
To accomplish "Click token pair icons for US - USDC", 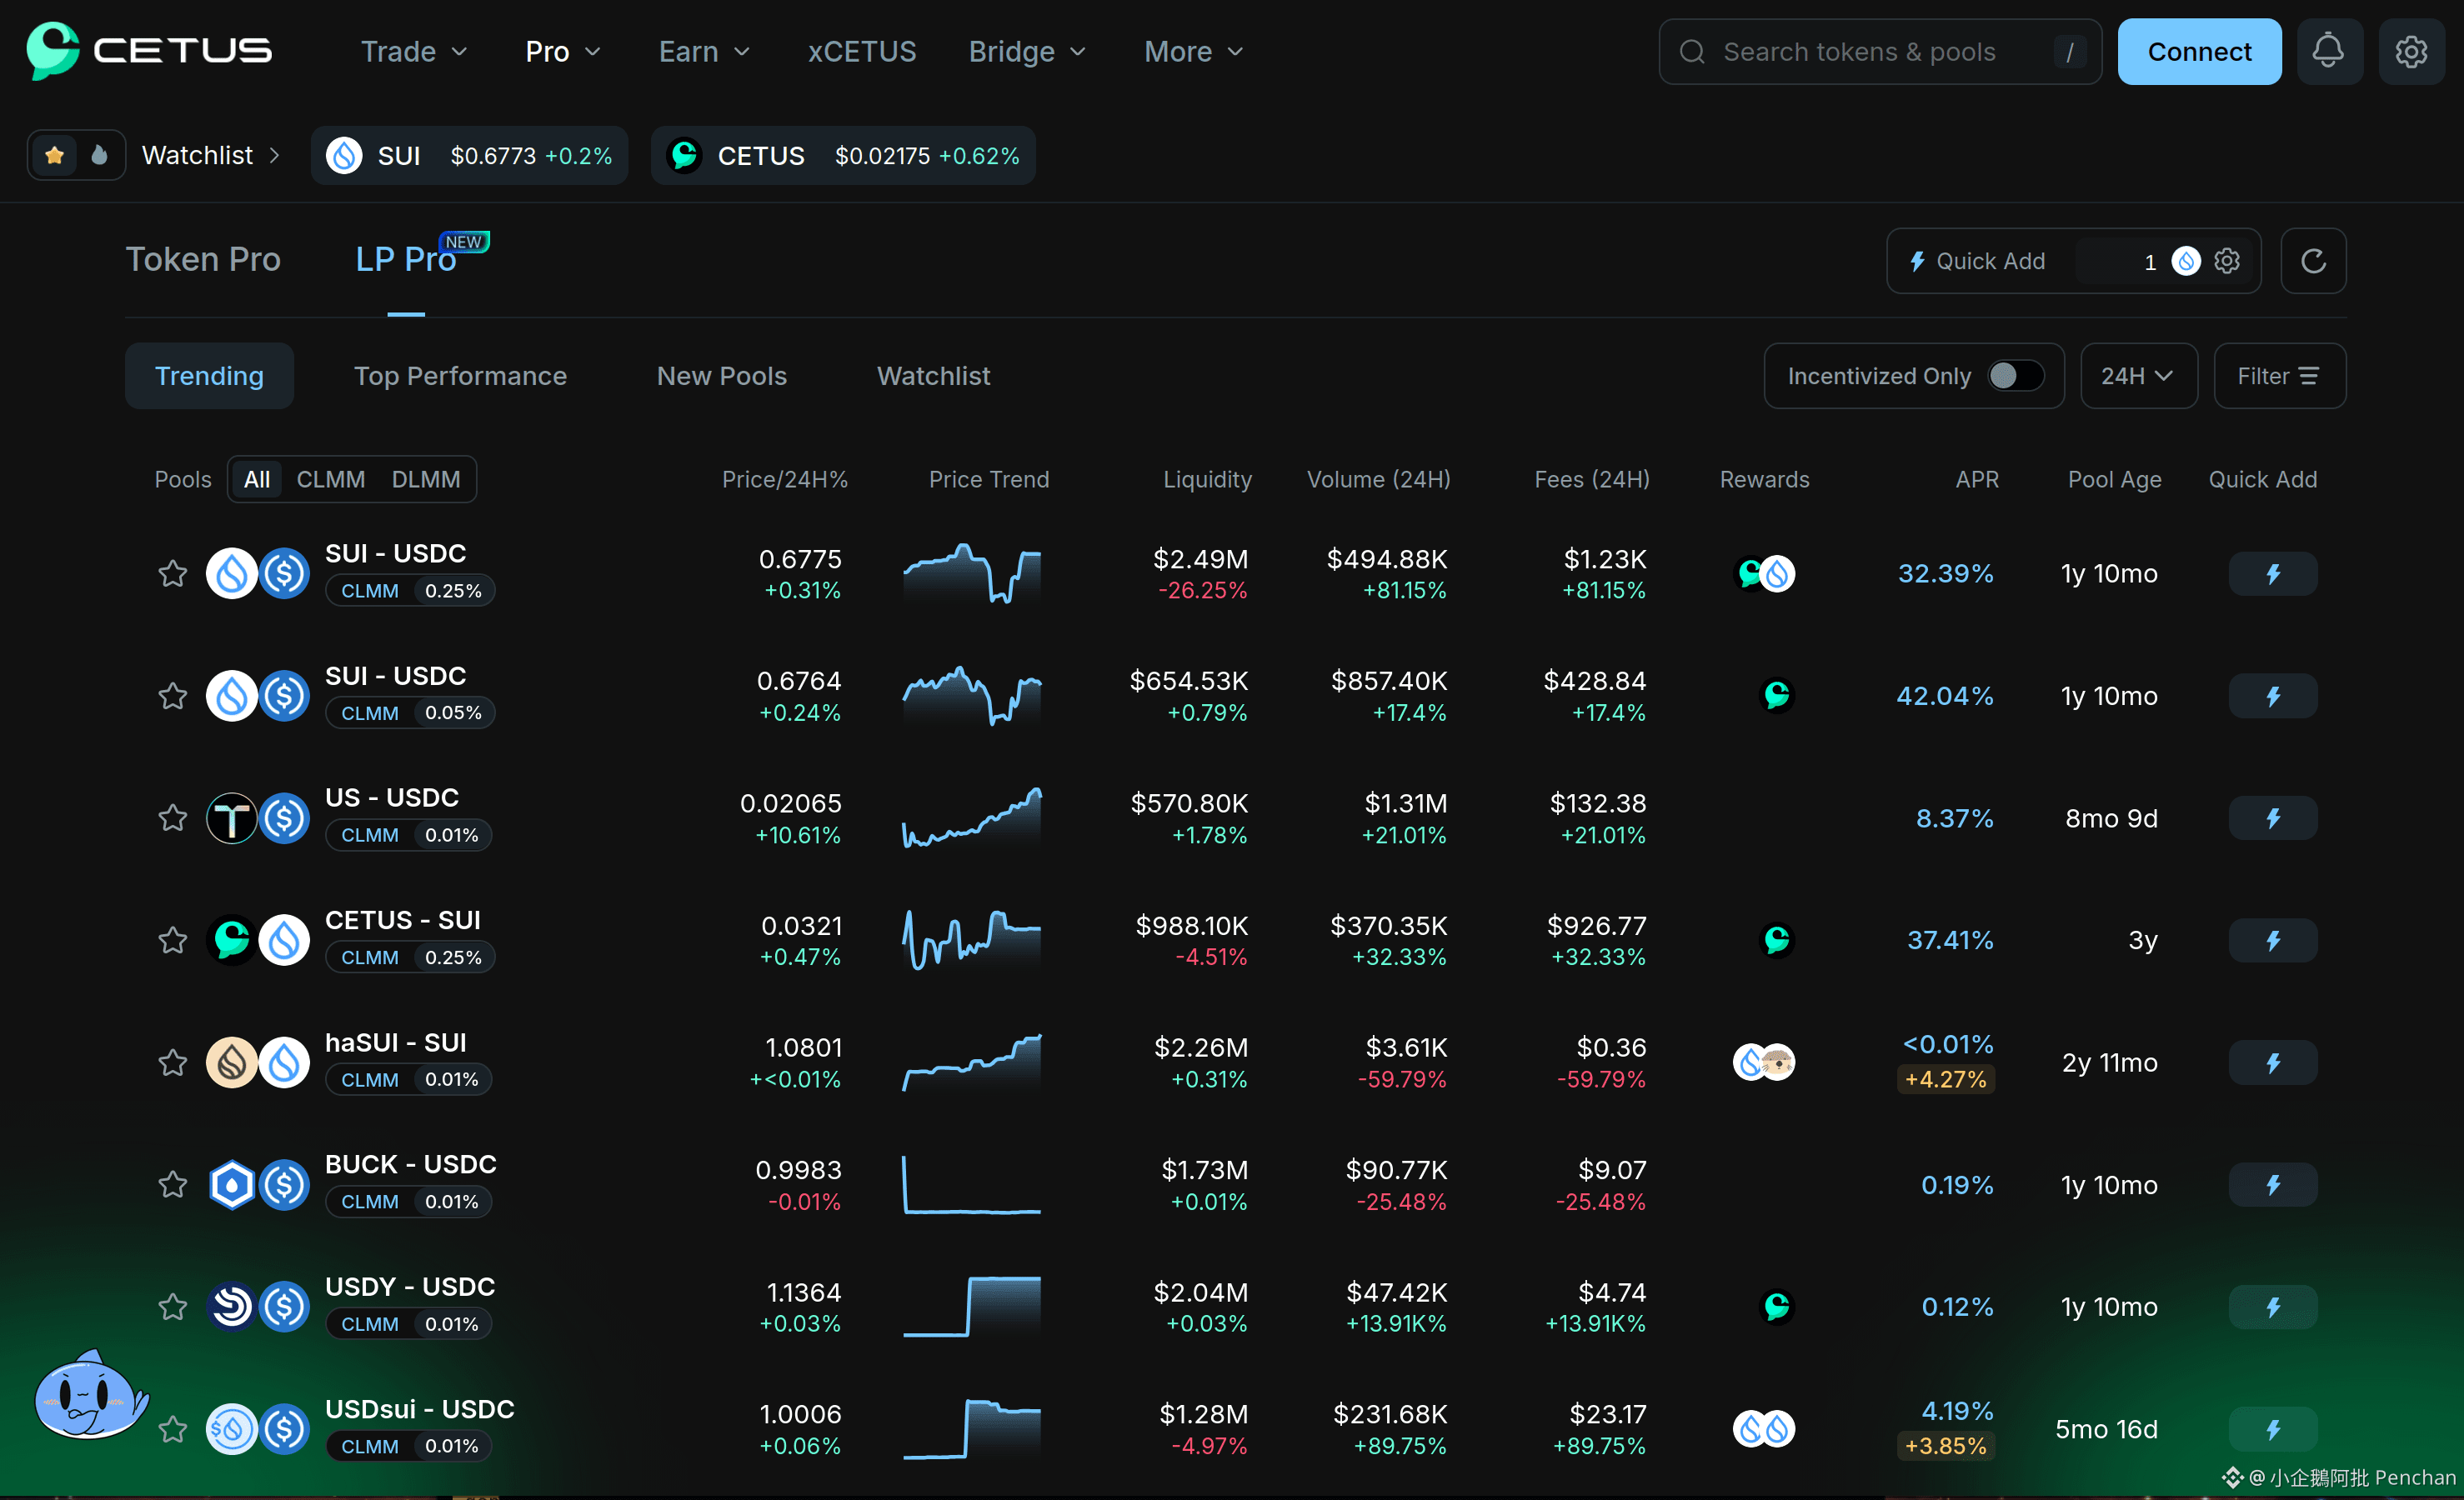I will click(x=258, y=818).
